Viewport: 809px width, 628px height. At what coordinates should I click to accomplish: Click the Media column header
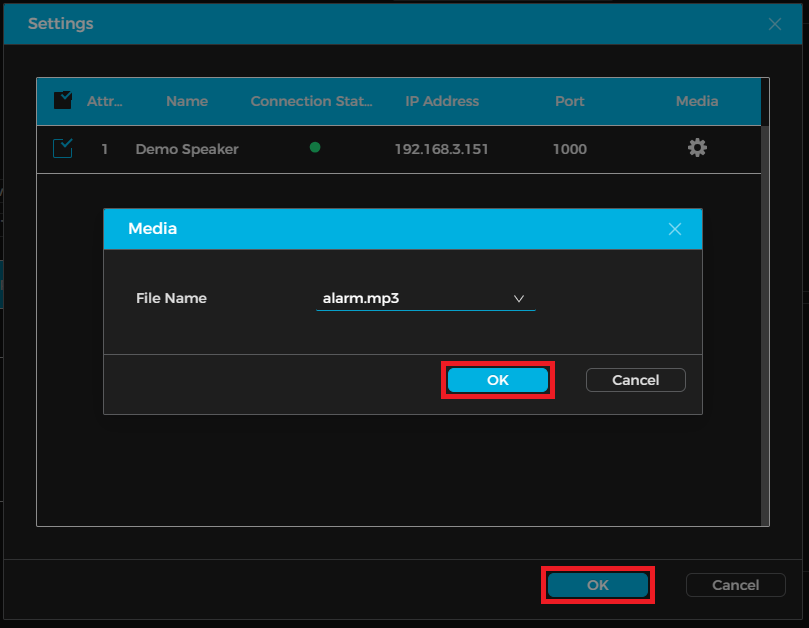tap(697, 101)
